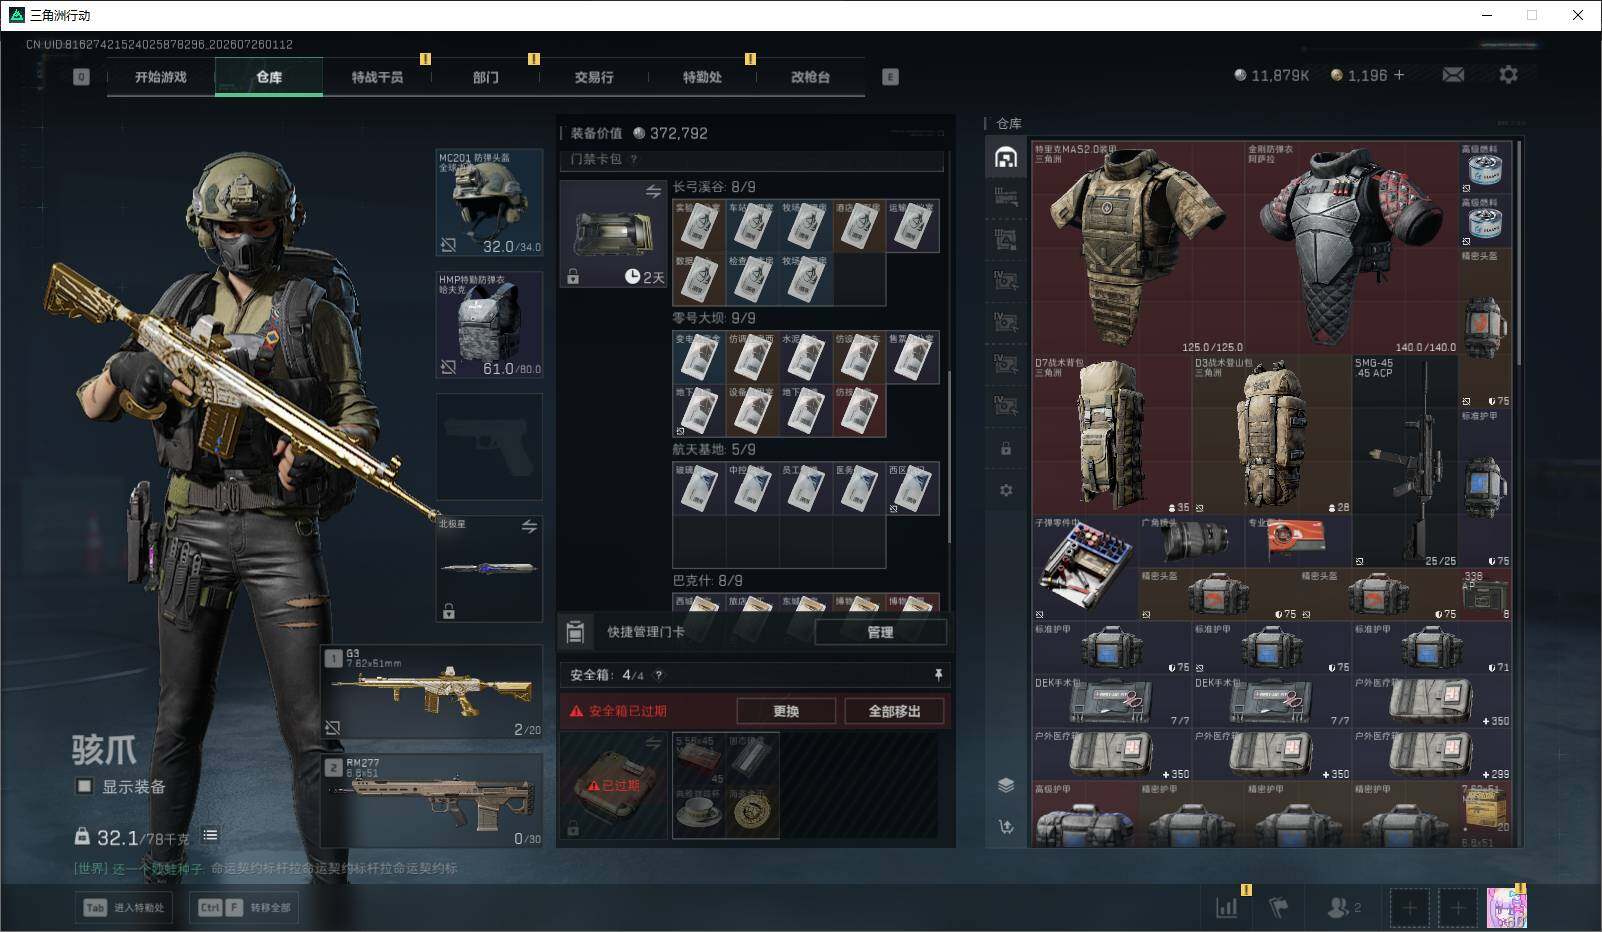The width and height of the screenshot is (1602, 932).
Task: Click the warehouse grid vertical scrollbar
Action: click(x=1519, y=254)
